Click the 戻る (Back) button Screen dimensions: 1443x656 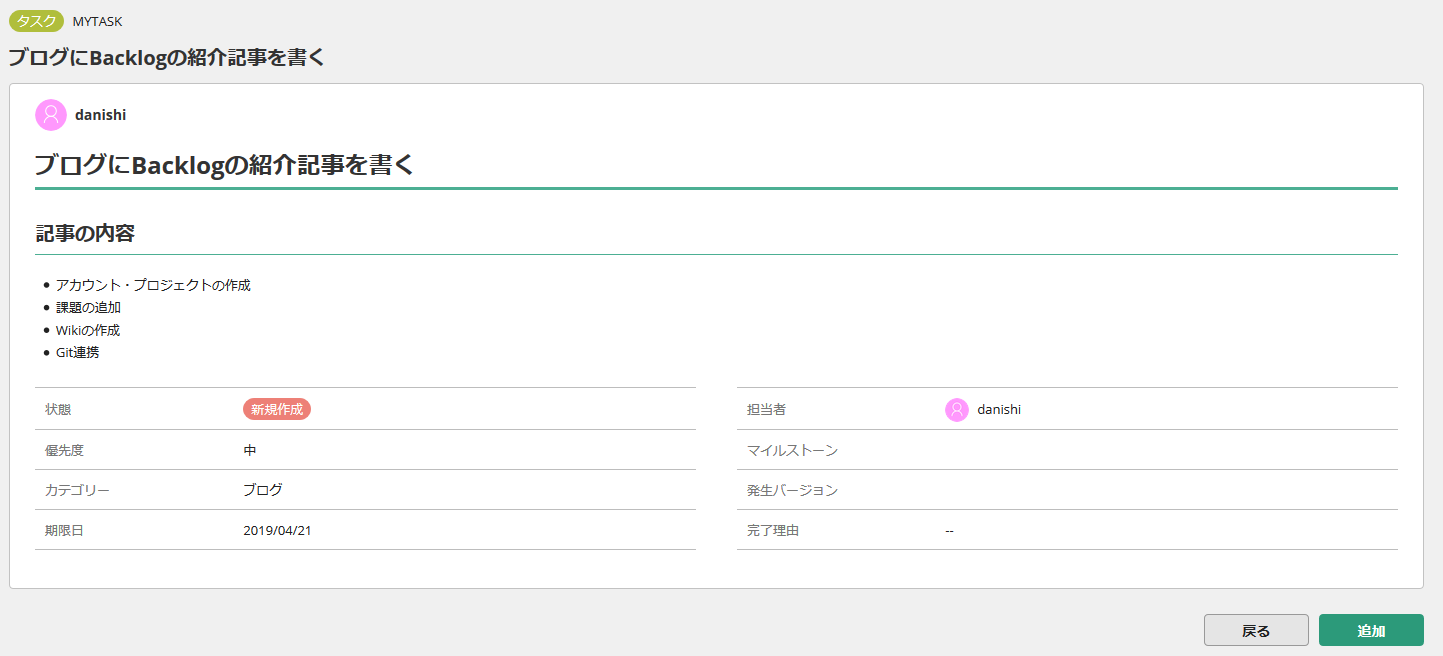click(x=1256, y=630)
